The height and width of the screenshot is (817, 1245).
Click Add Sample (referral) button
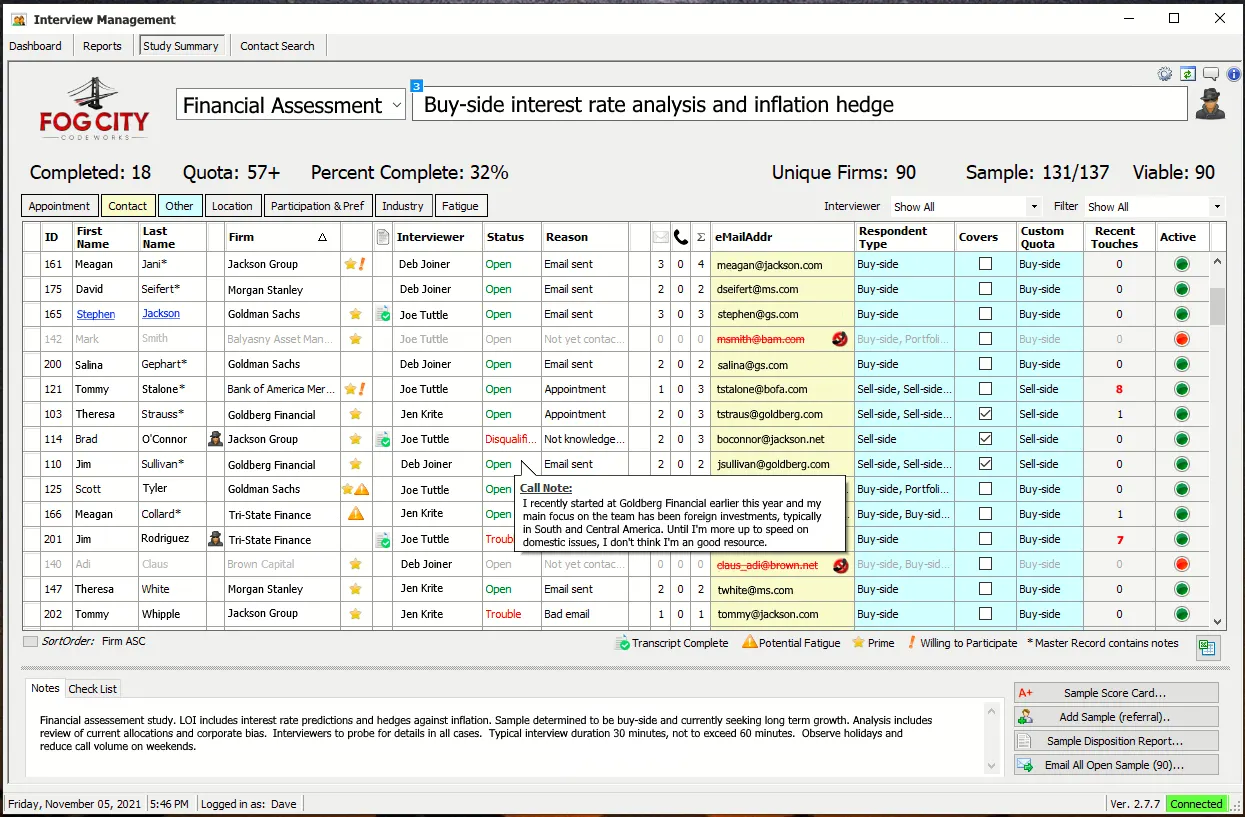(1116, 717)
